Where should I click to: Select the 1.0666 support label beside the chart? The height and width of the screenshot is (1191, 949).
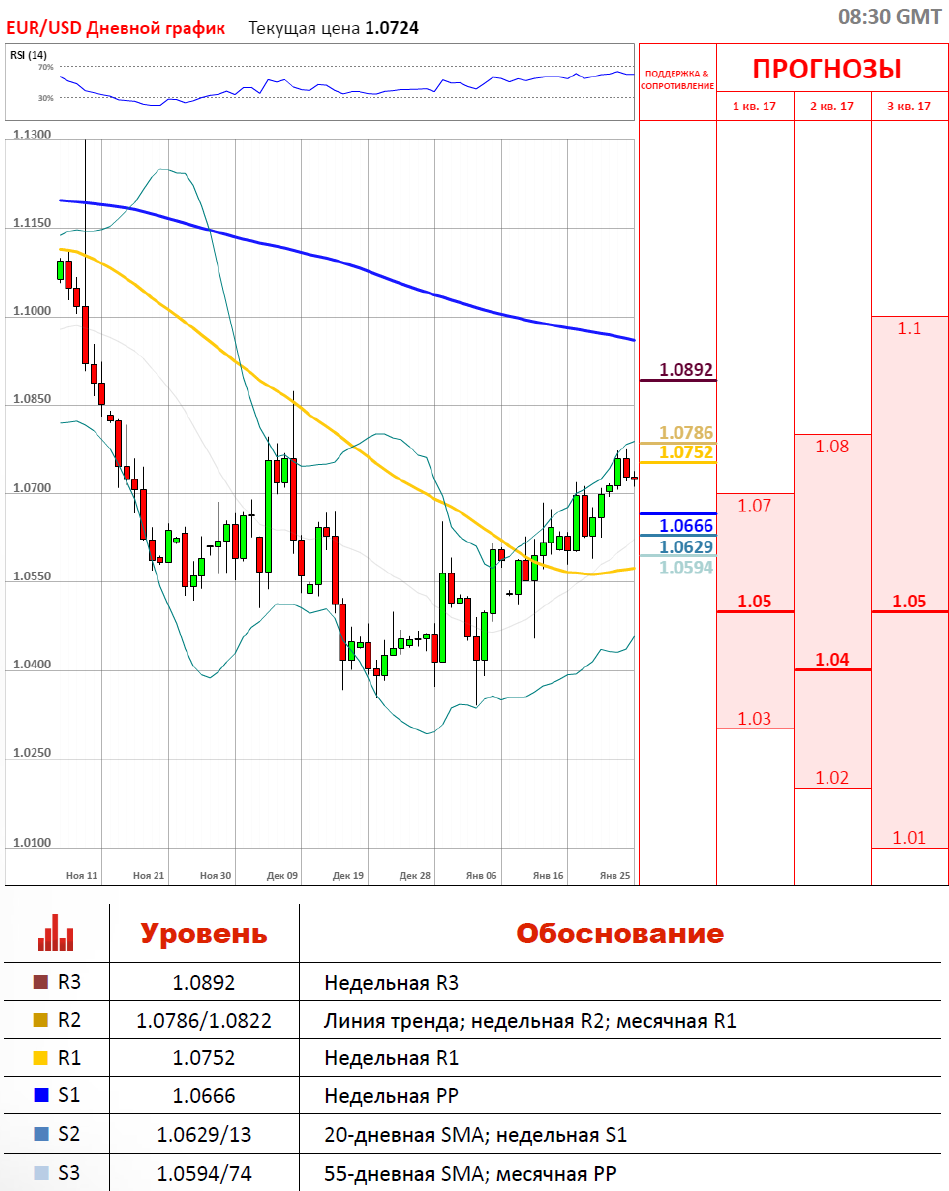[x=685, y=526]
